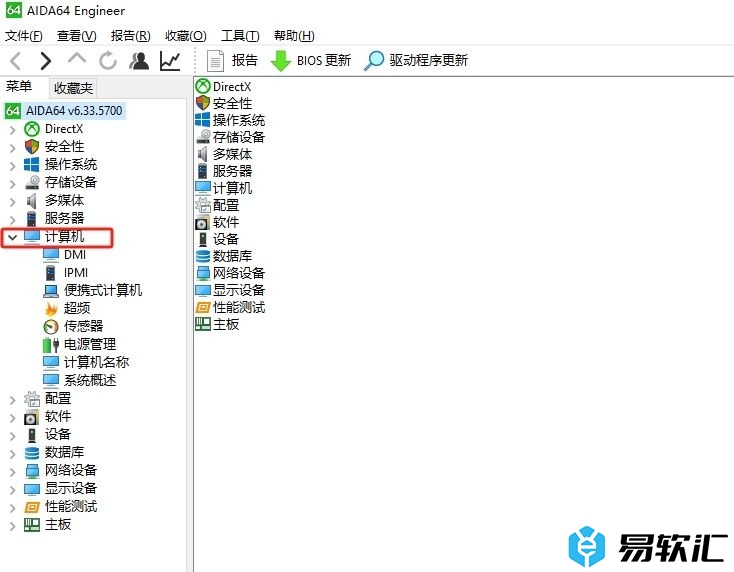Screen dimensions: 734x572
Task: Click 数据库 icon in right pane
Action: pos(203,256)
